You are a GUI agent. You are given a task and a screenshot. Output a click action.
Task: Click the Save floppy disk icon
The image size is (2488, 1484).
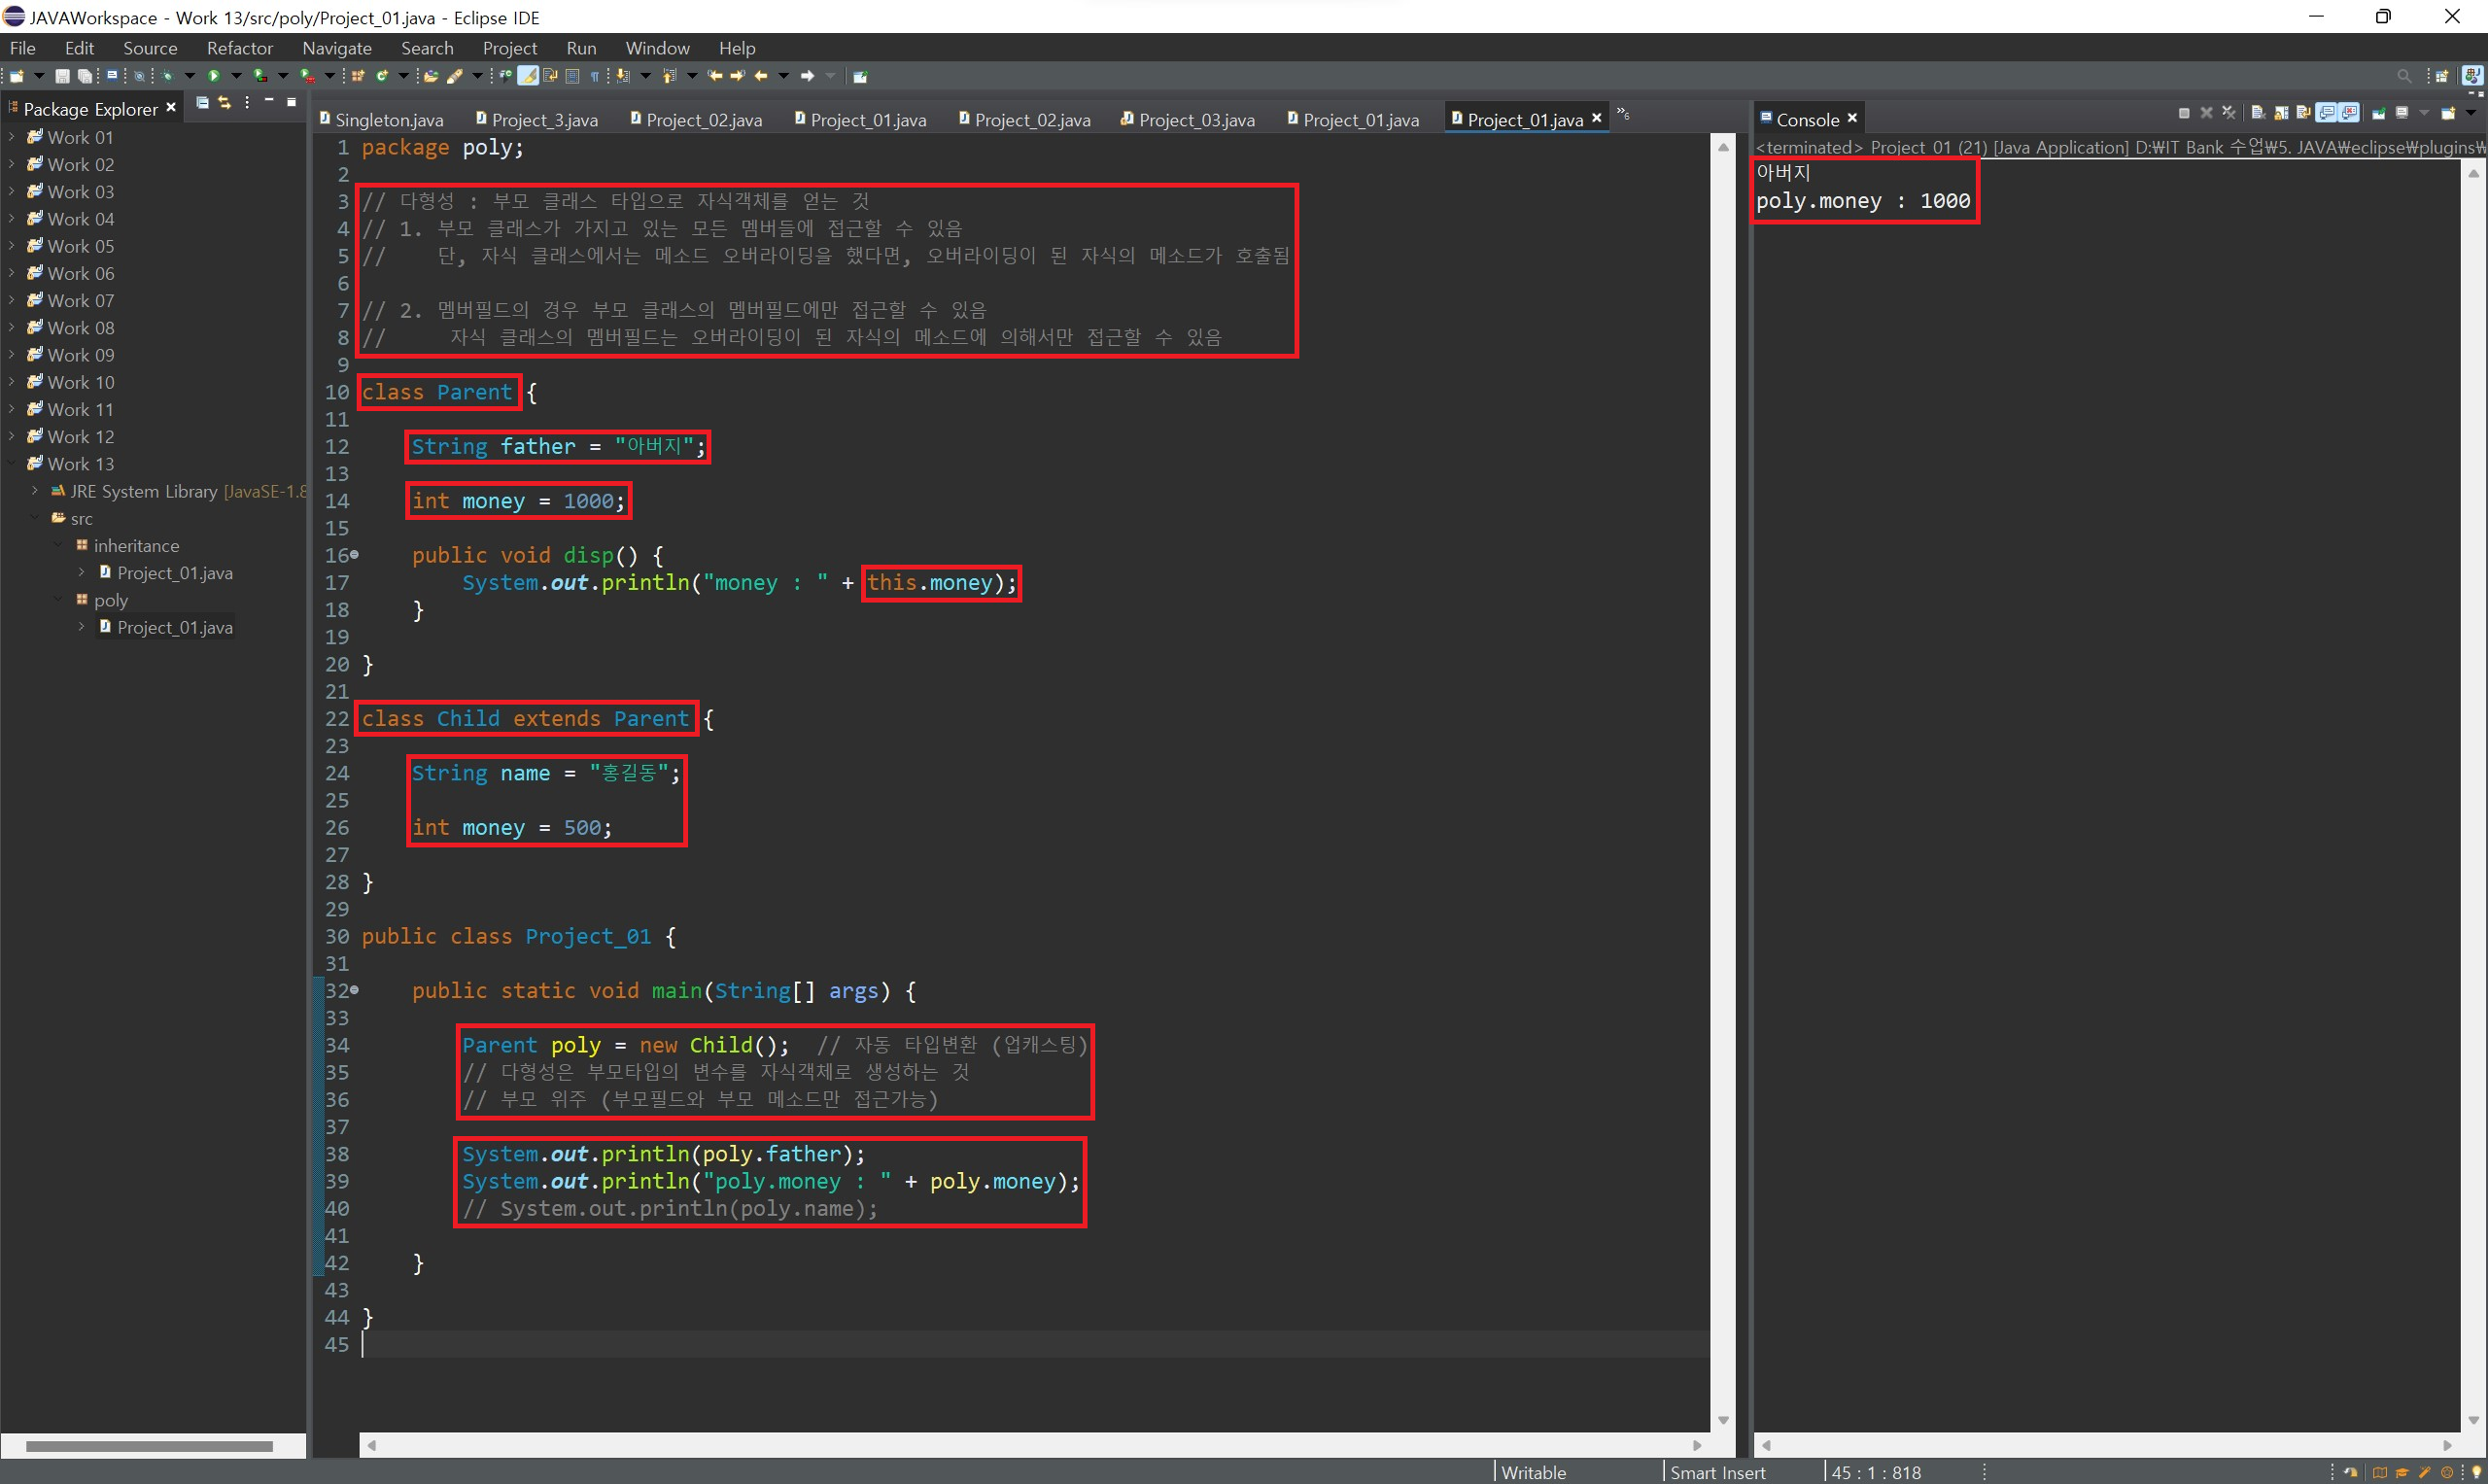(62, 76)
